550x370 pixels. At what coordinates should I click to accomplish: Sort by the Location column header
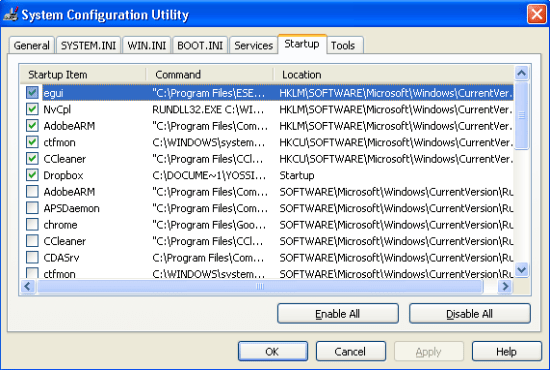tap(393, 75)
